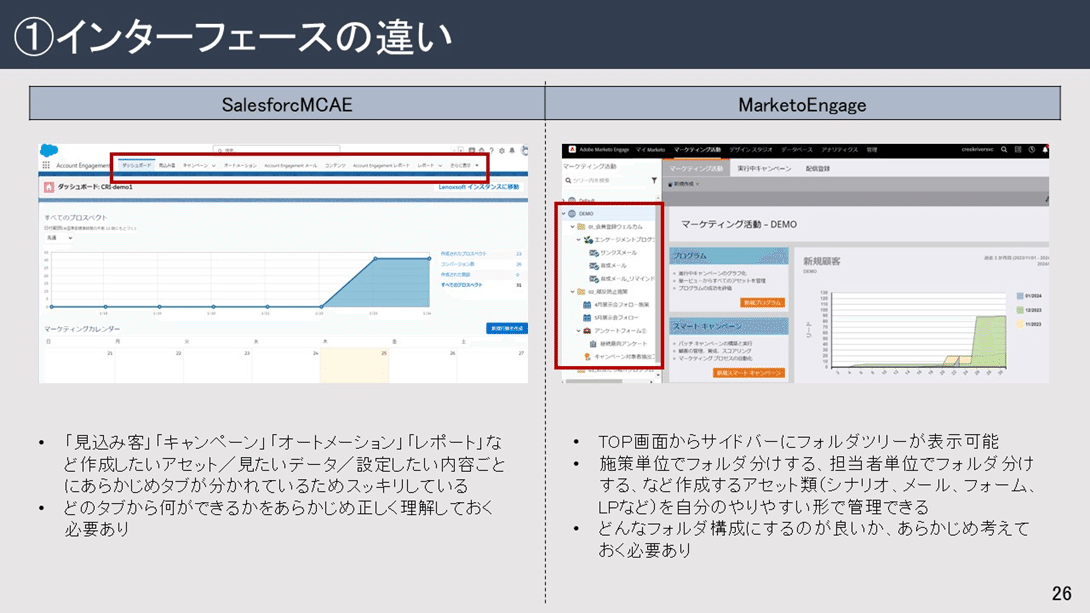Expand the キャンペーン tab dropdown arrow

[214, 166]
